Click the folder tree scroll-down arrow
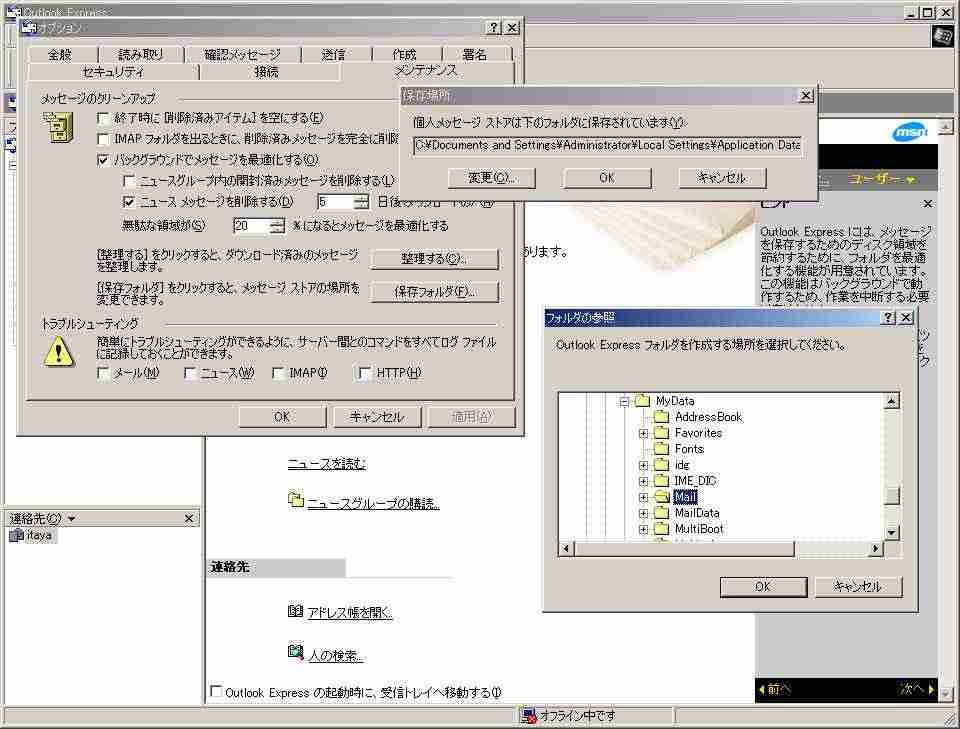The width and height of the screenshot is (960, 729). (x=892, y=533)
